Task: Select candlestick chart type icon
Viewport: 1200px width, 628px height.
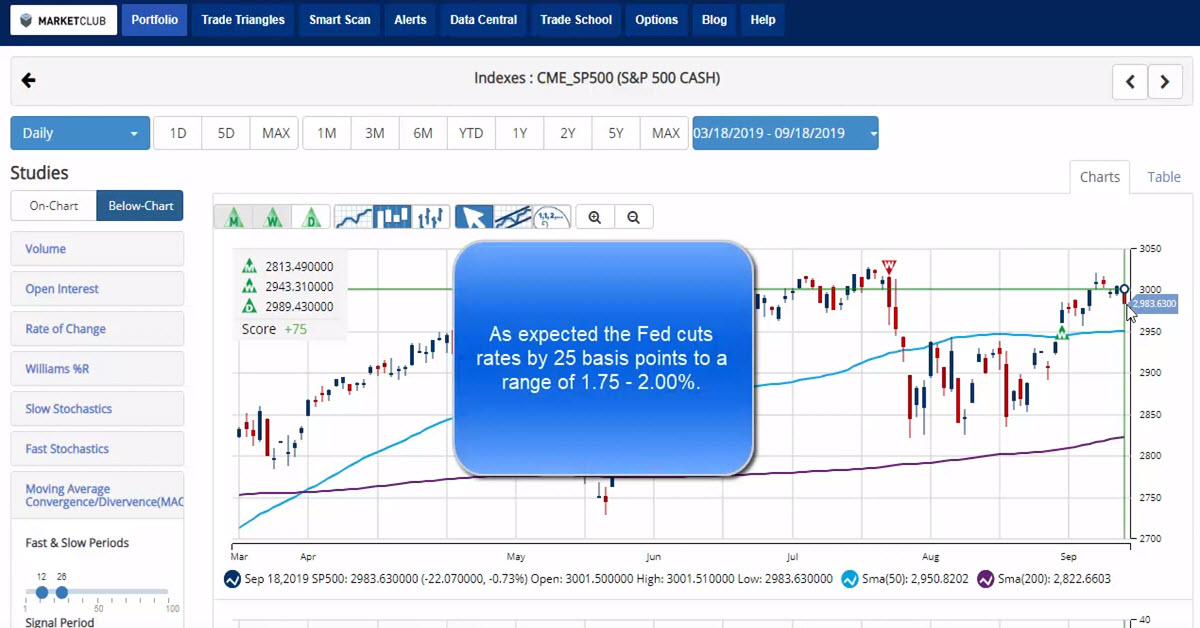Action: coord(392,217)
